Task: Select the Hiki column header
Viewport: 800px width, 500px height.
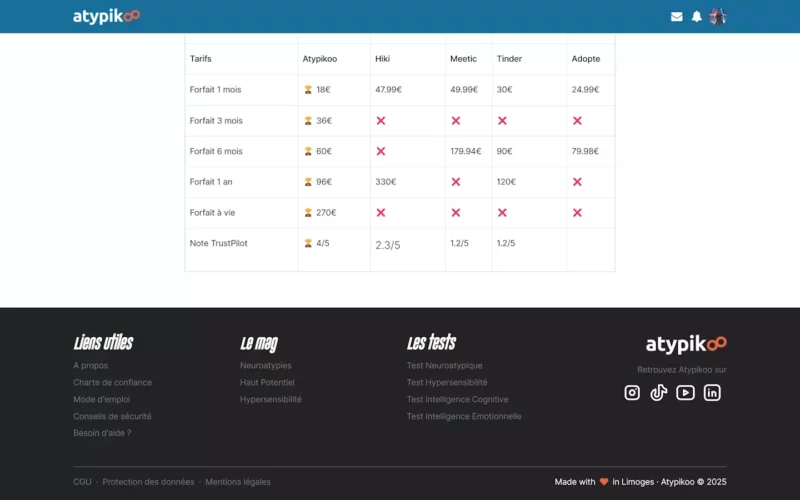Action: click(x=383, y=59)
